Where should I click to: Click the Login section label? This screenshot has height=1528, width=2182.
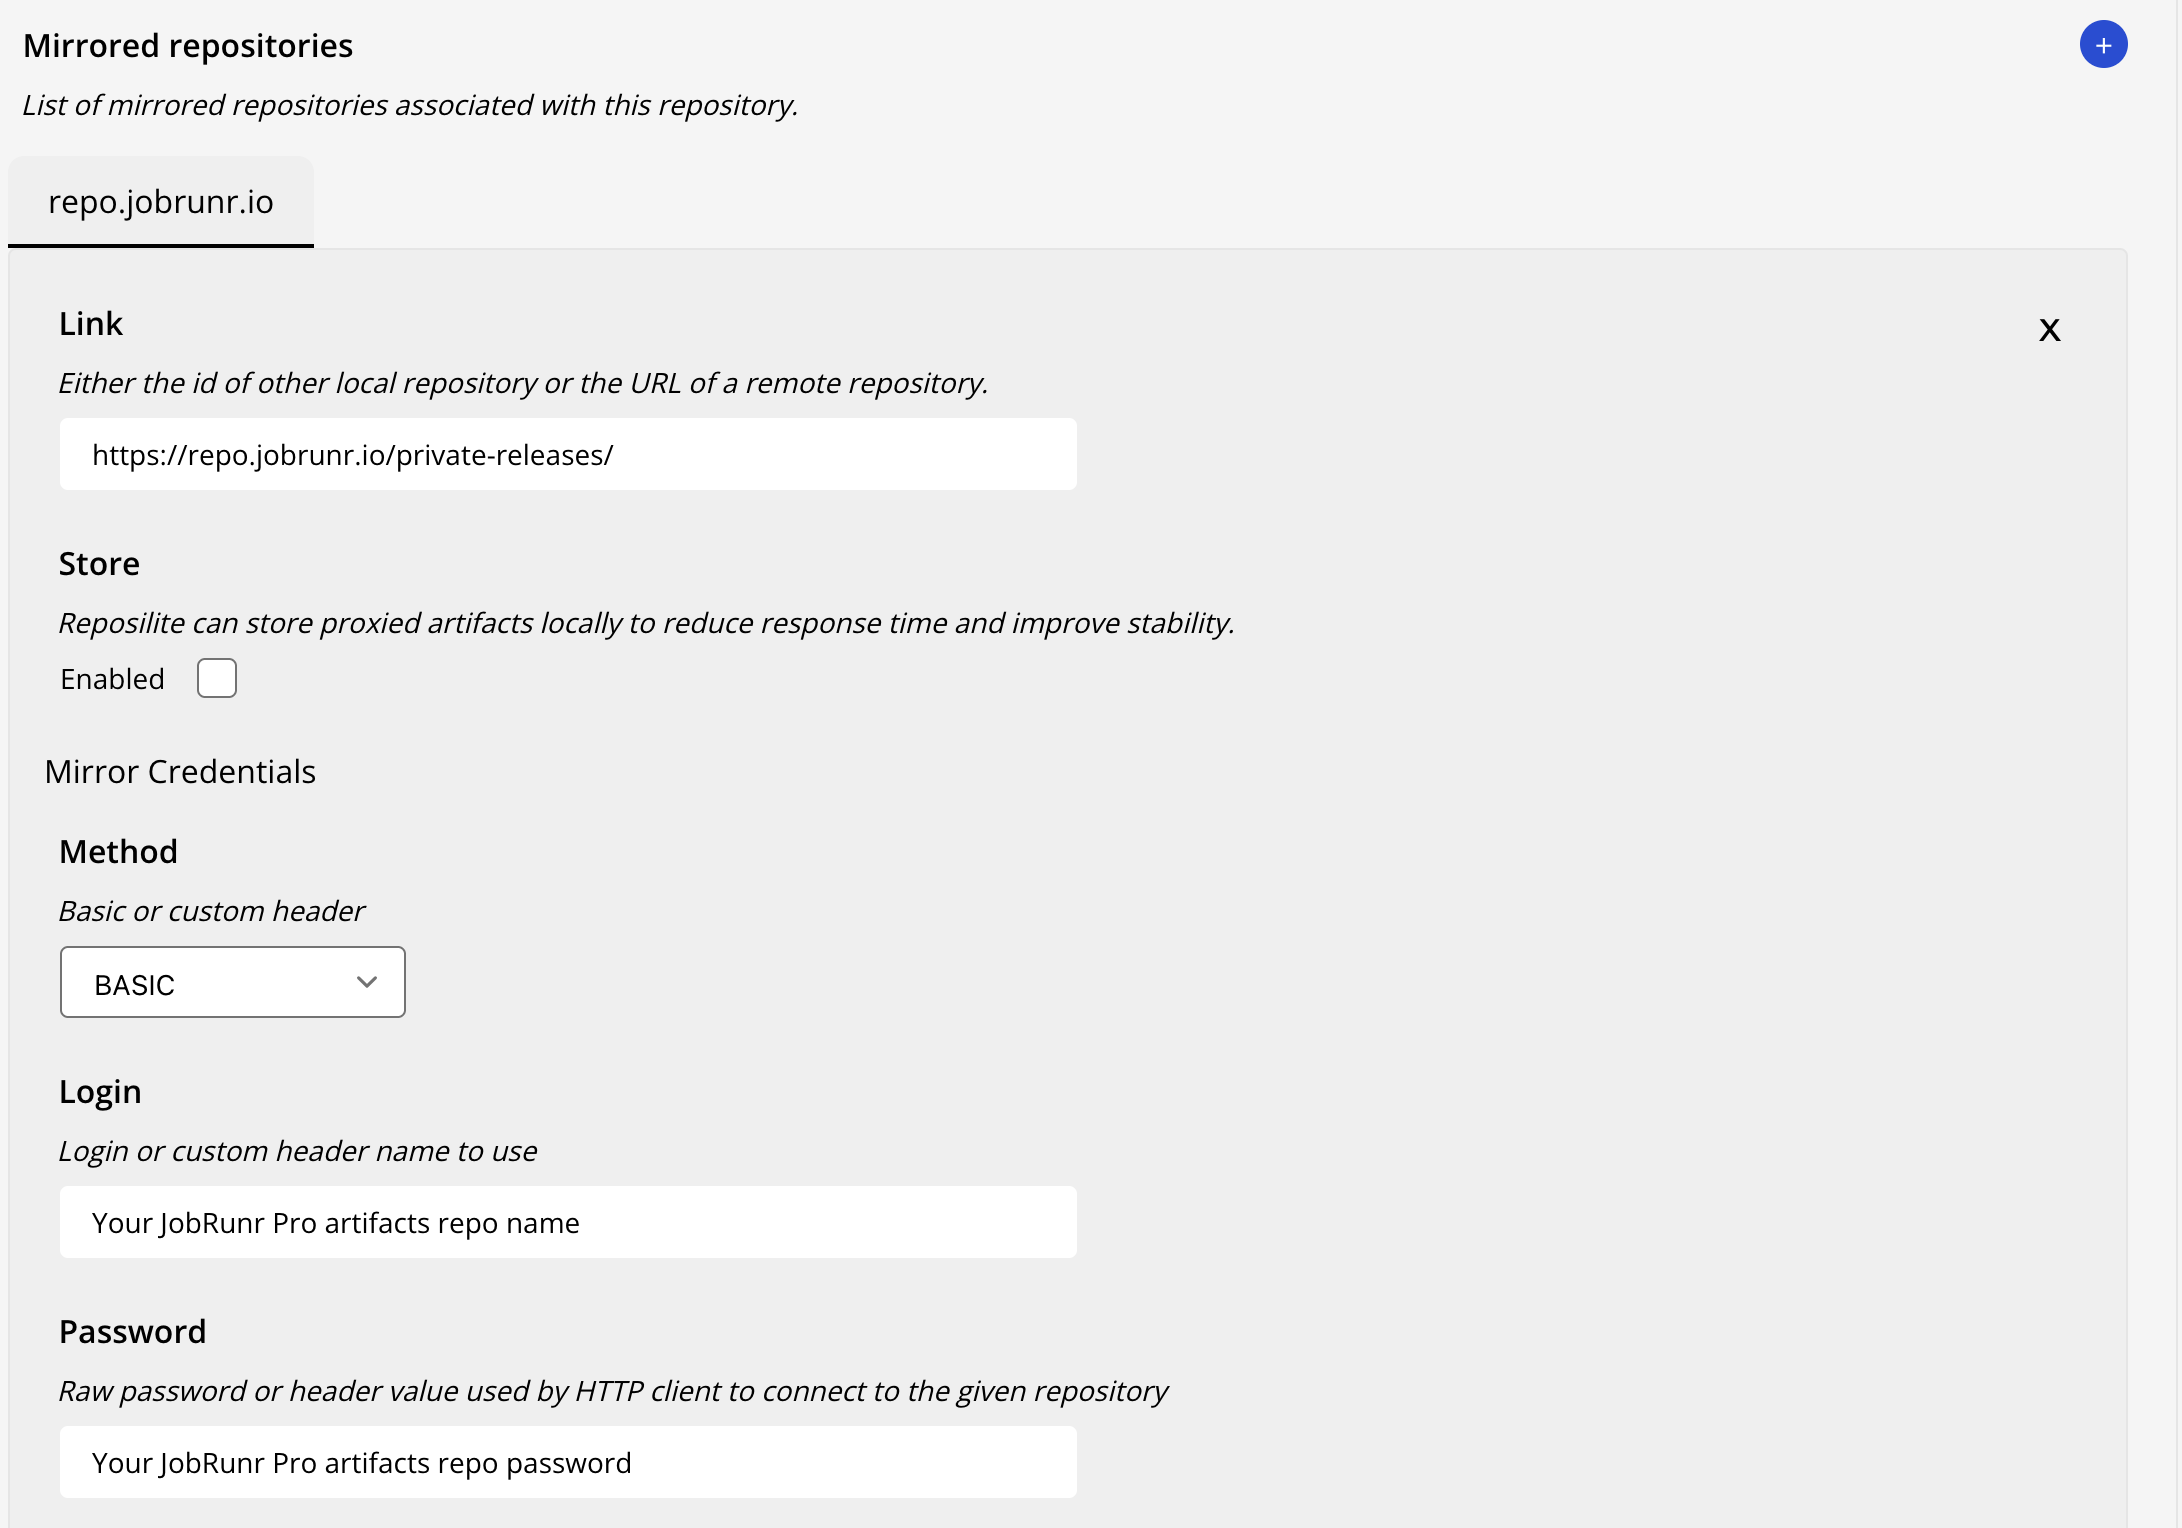[x=100, y=1092]
